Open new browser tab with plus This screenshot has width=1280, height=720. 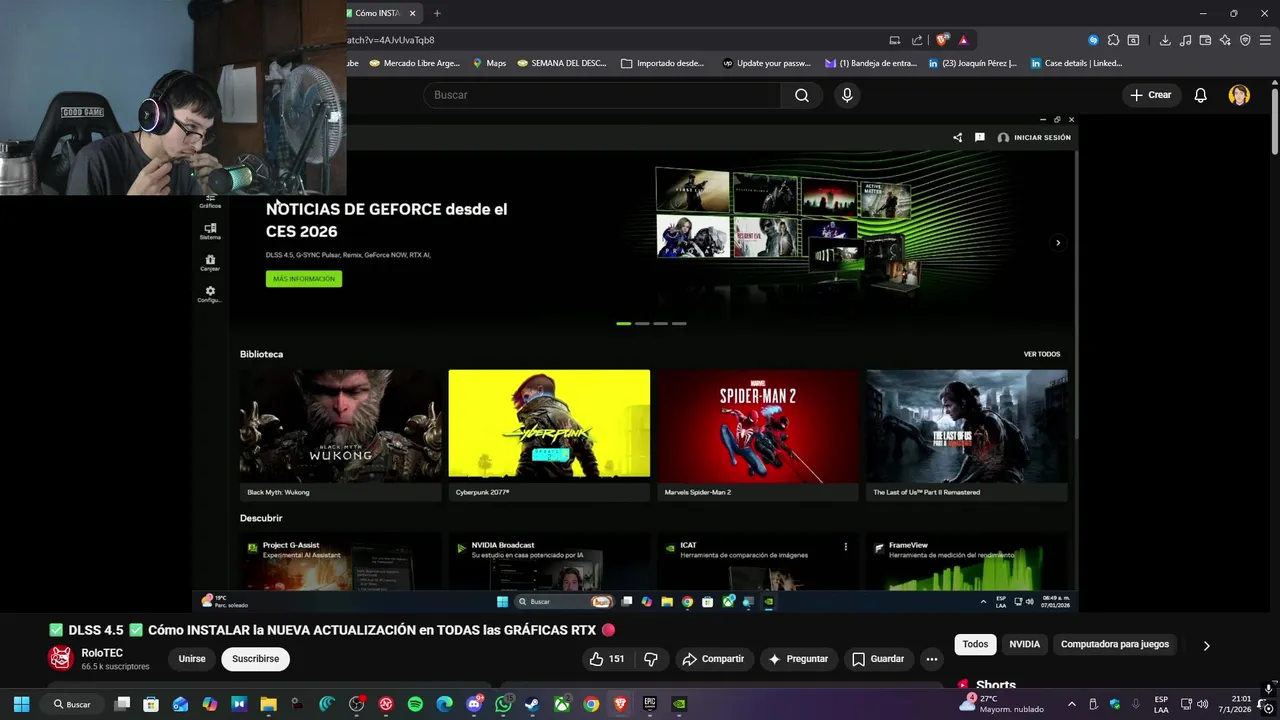coord(437,13)
